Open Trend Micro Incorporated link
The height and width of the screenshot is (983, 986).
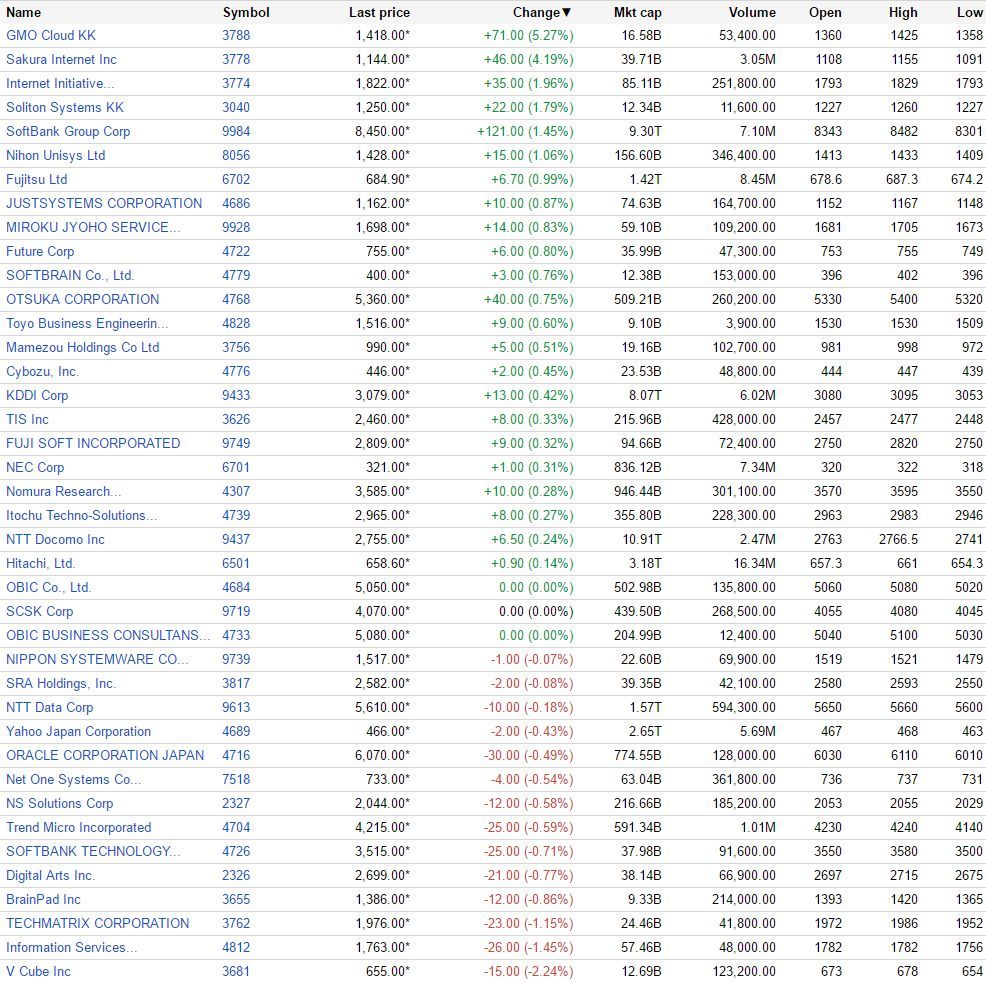point(79,827)
